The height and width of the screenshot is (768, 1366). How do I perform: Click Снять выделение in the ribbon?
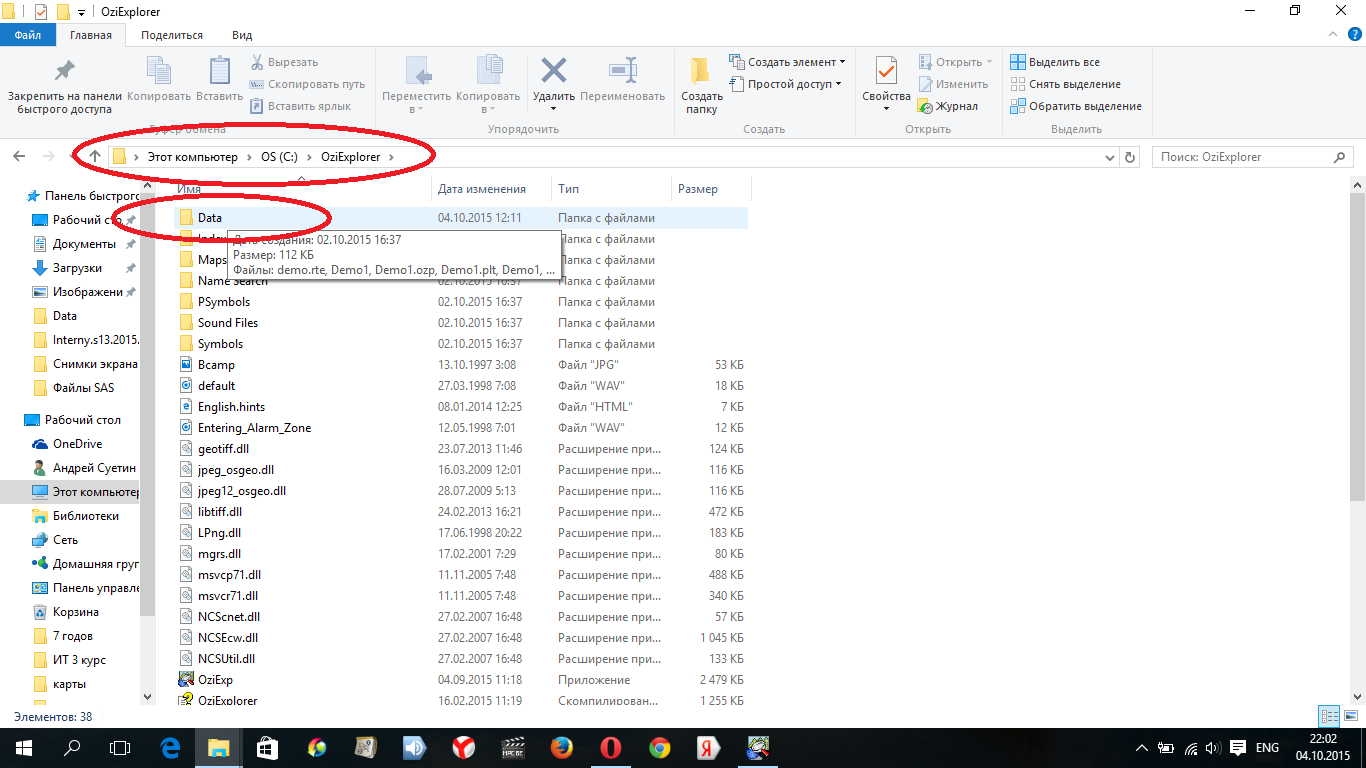tap(1065, 84)
